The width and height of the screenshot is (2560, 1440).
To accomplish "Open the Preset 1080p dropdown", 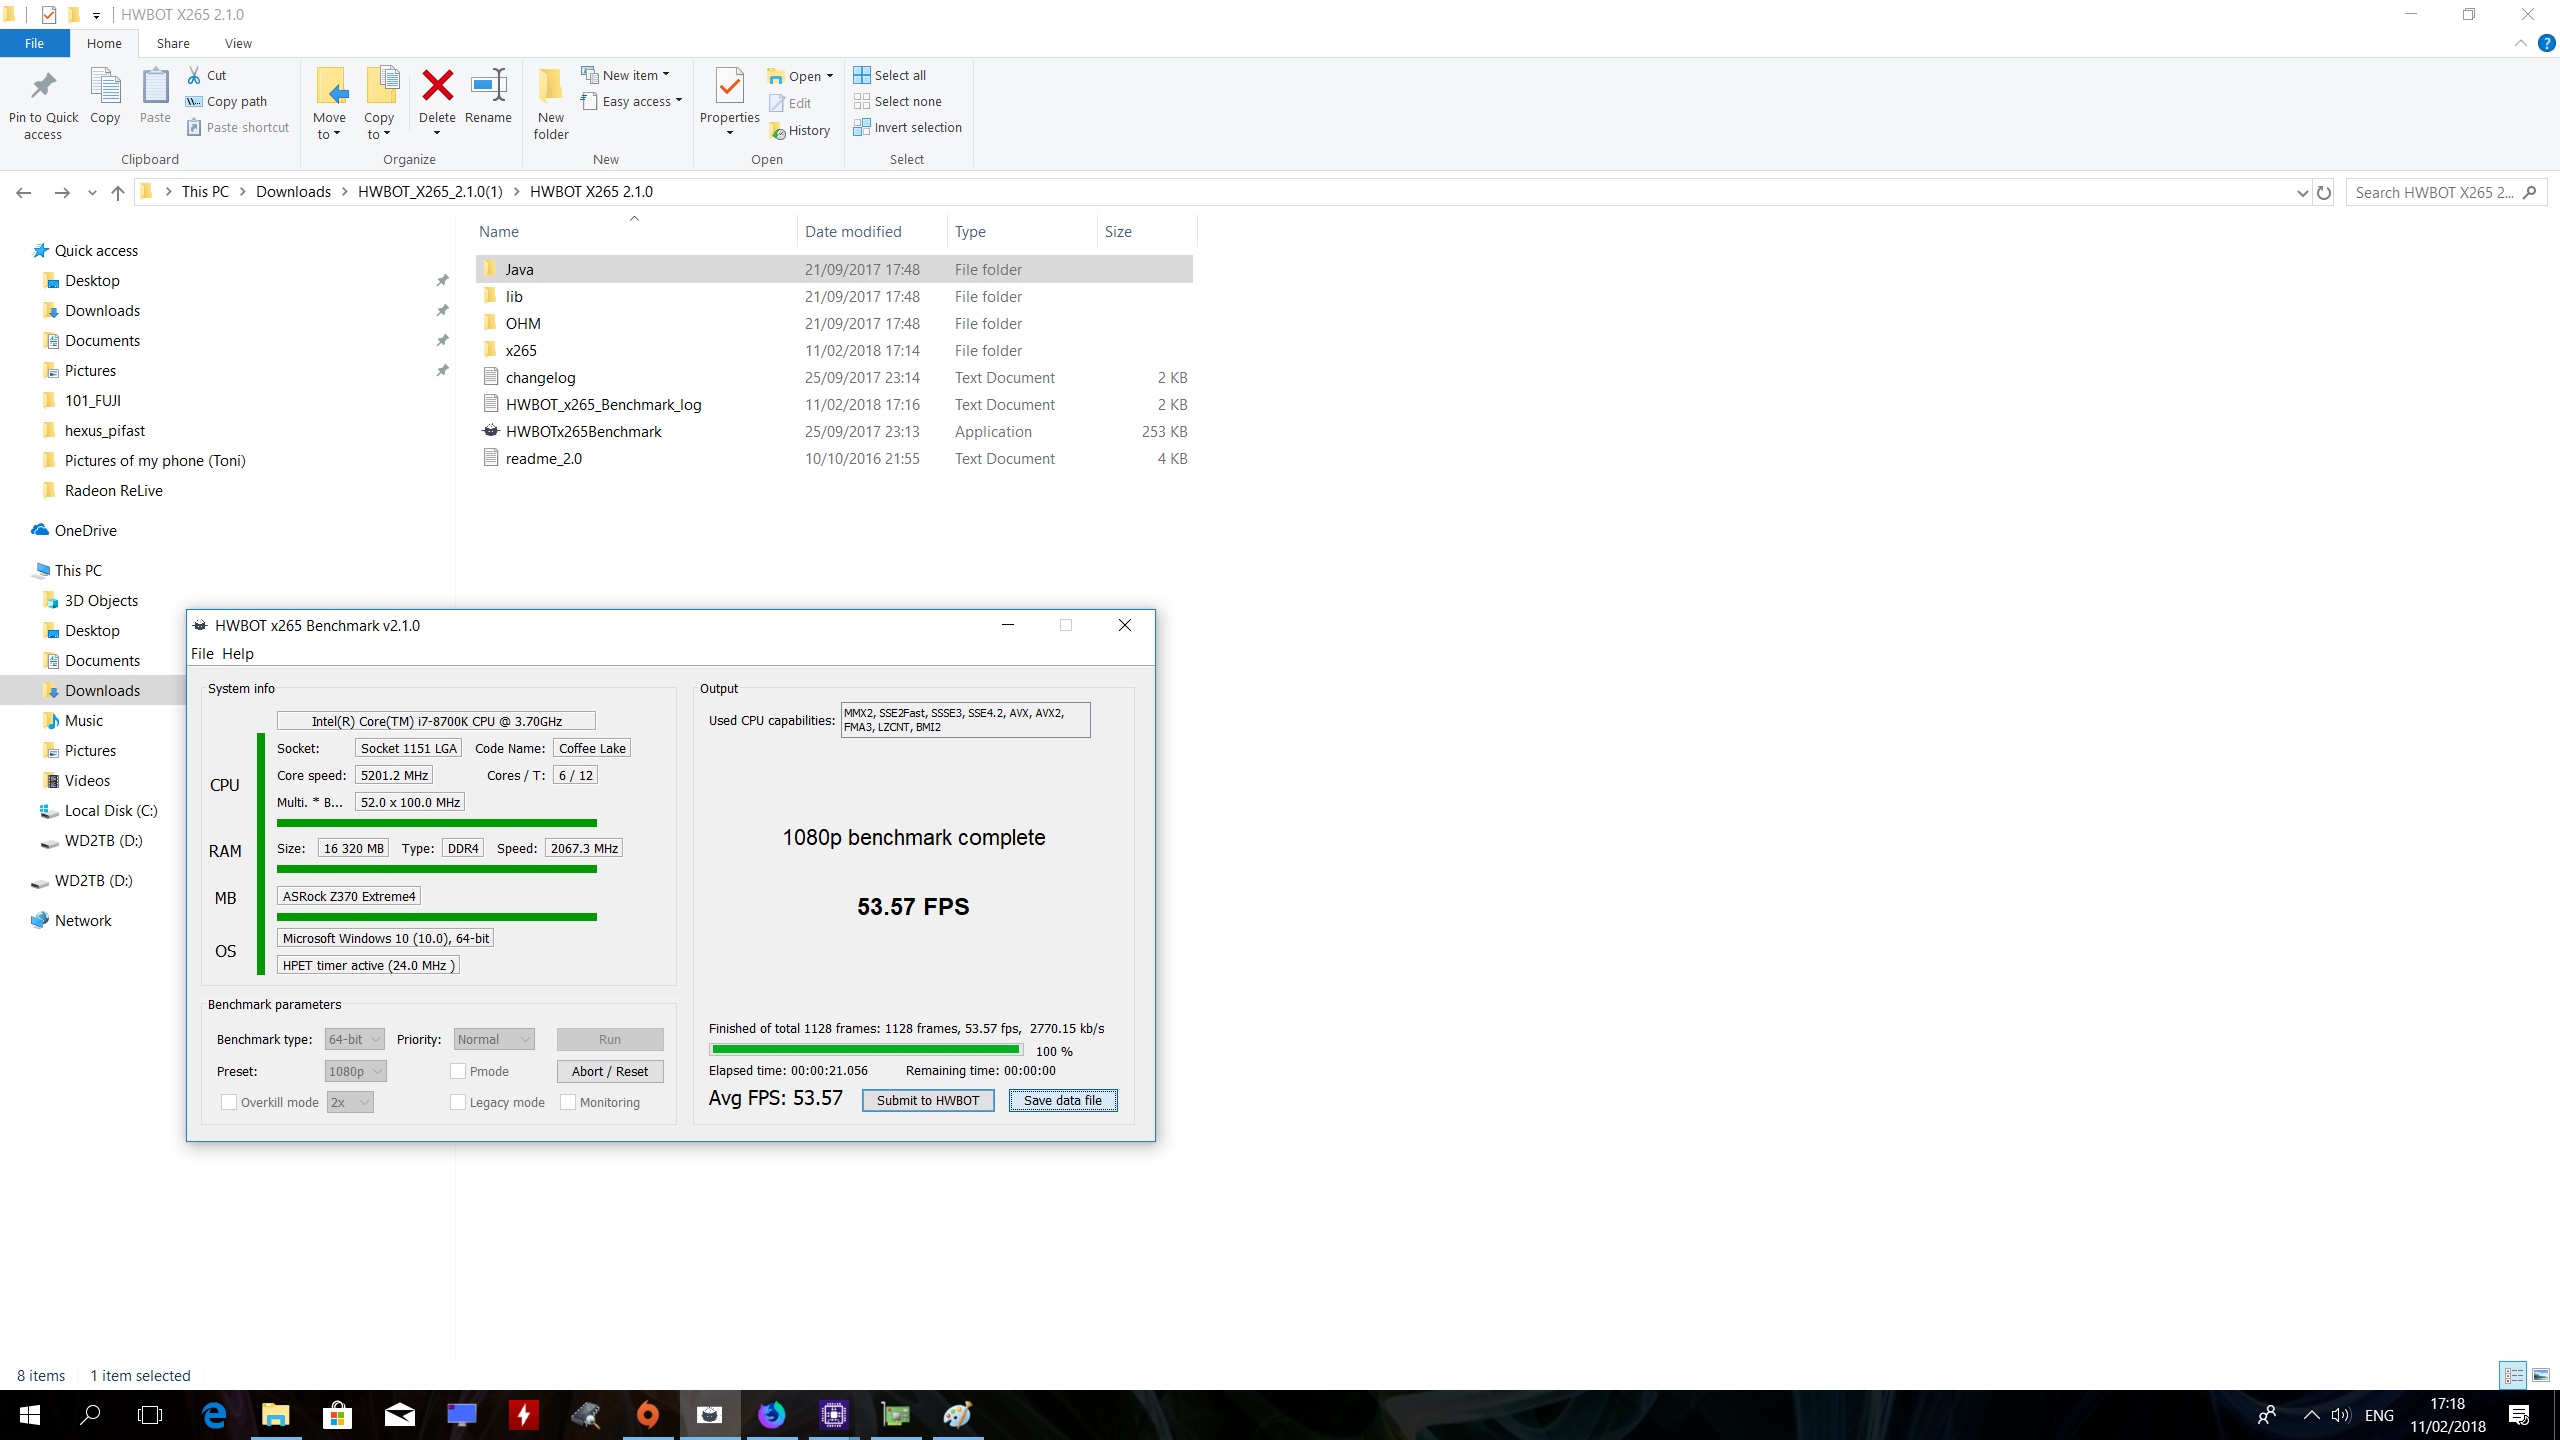I will (355, 1071).
